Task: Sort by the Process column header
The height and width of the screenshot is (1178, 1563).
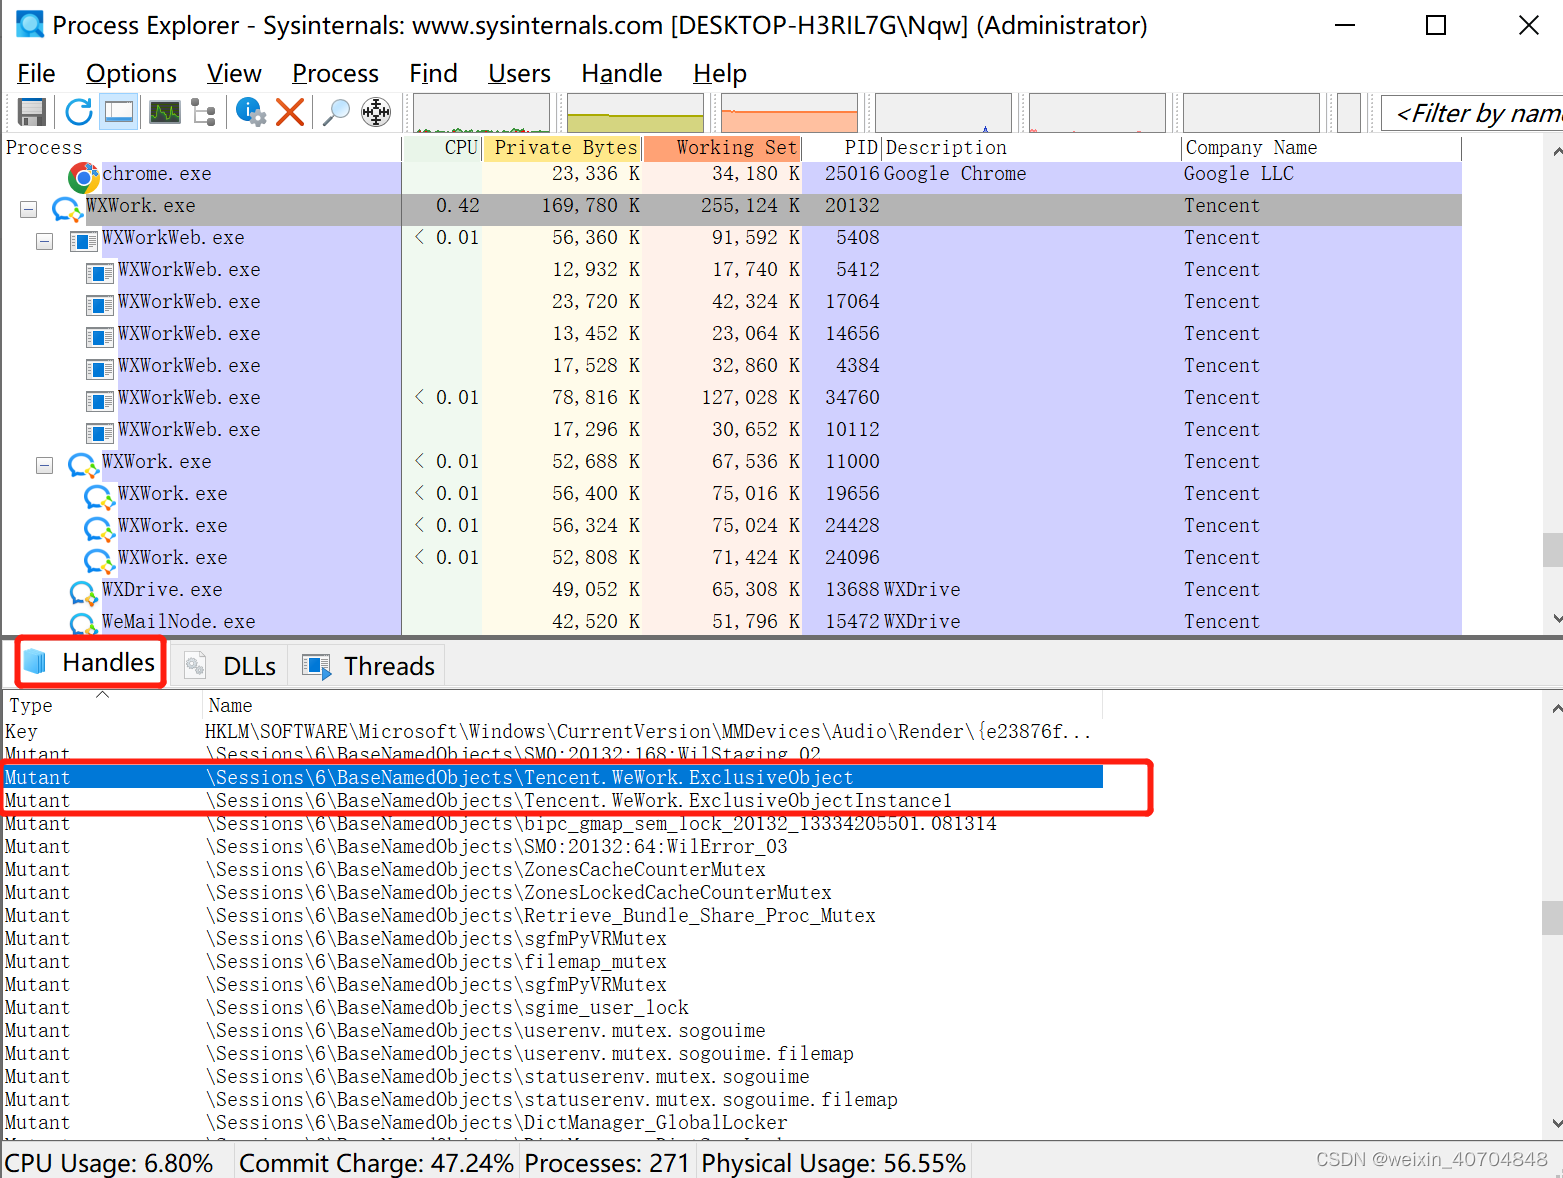Action: click(201, 148)
